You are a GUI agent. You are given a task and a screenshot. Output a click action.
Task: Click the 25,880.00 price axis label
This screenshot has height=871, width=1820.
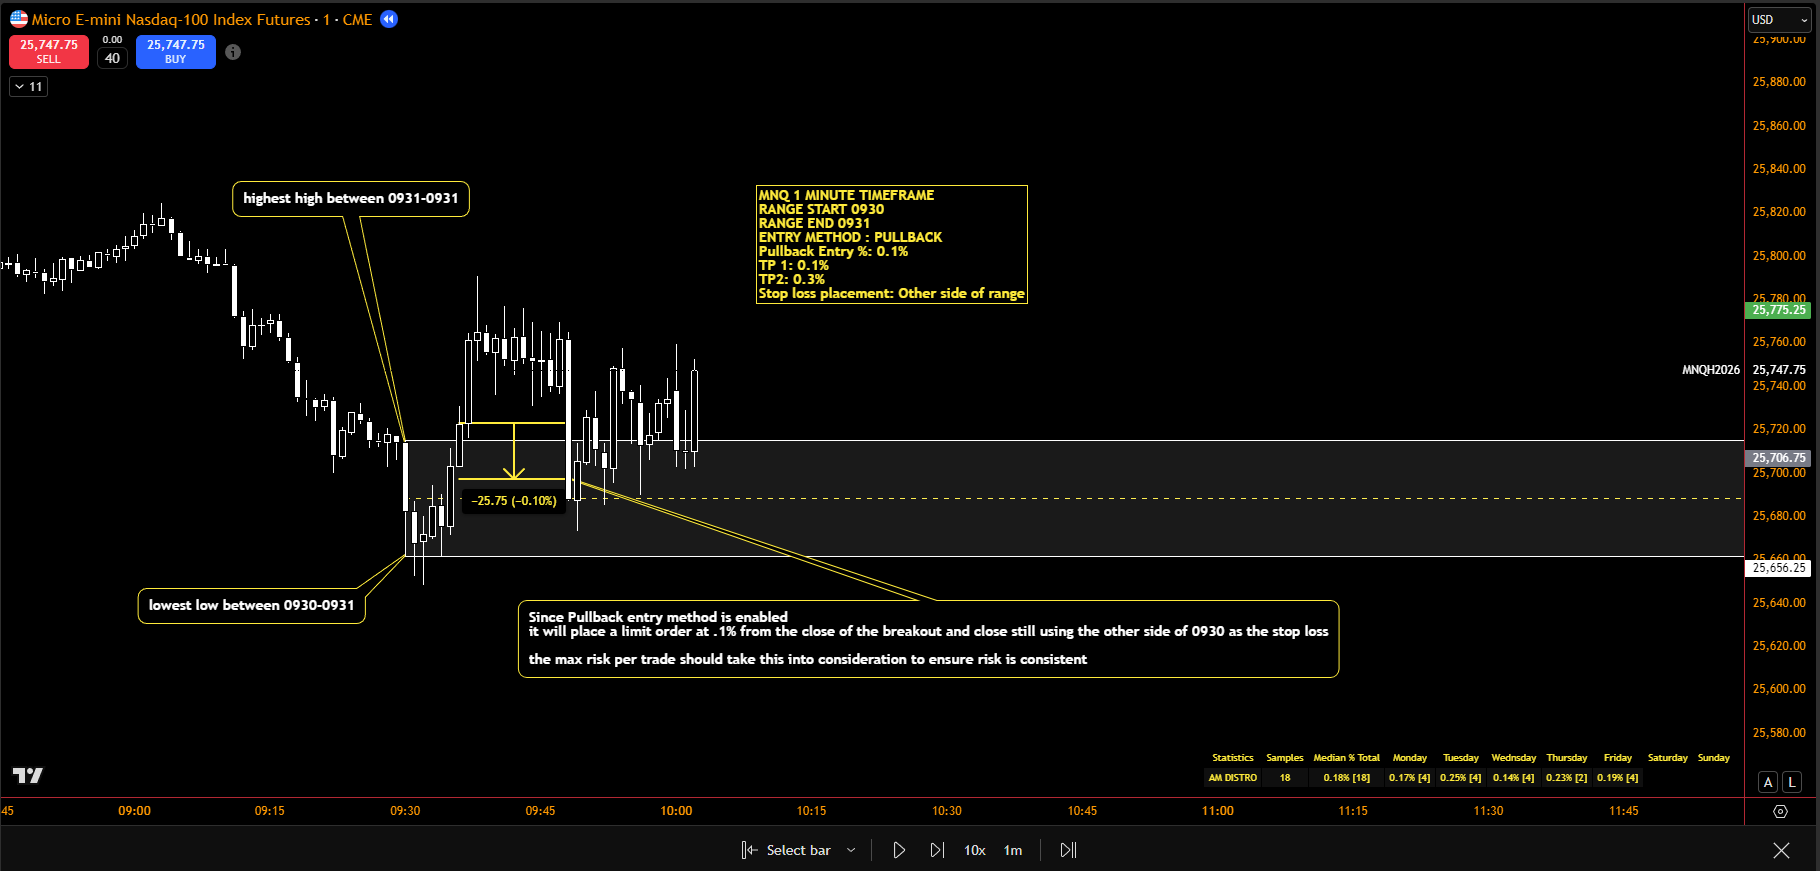(x=1779, y=82)
